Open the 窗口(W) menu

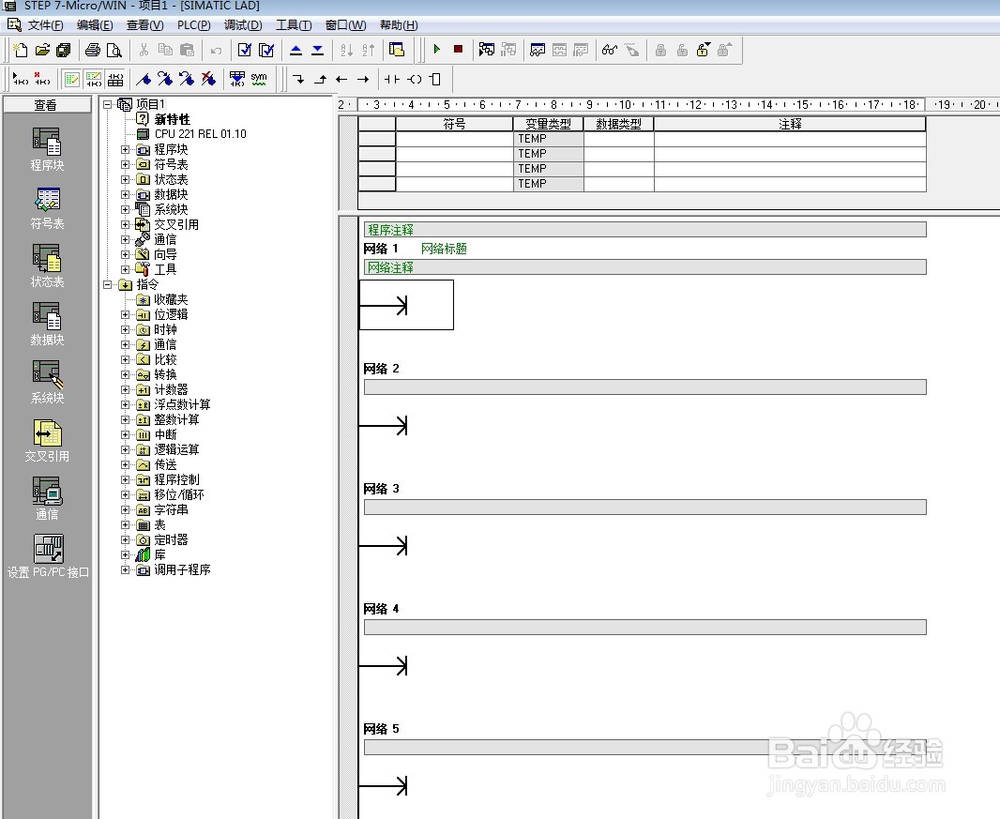346,25
